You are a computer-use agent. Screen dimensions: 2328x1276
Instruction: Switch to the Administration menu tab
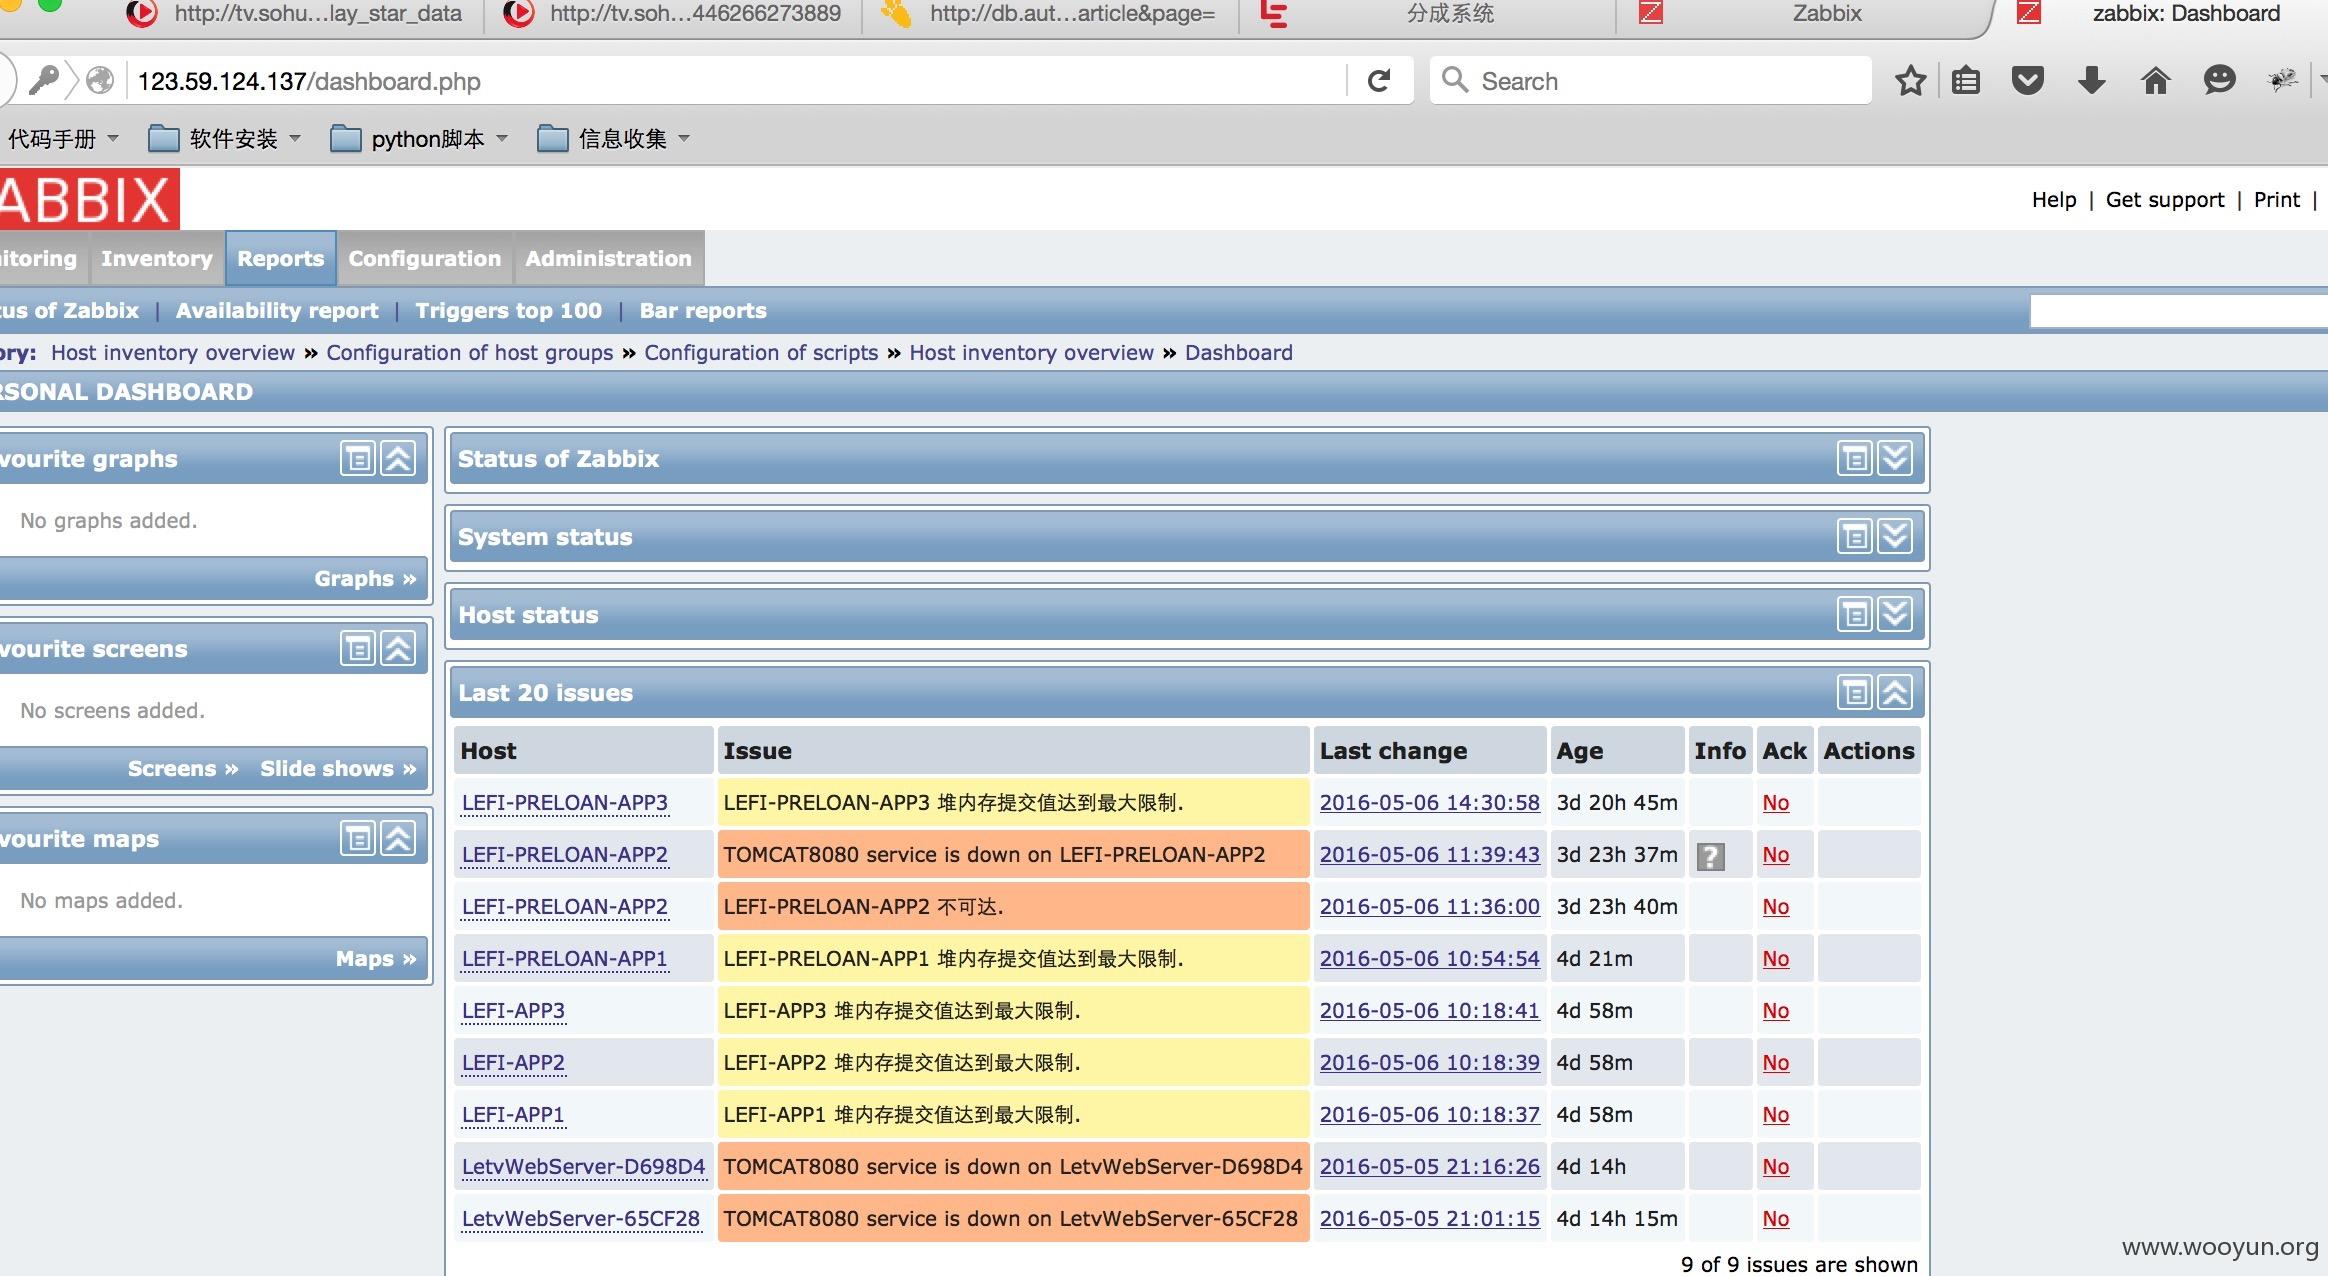(x=609, y=259)
